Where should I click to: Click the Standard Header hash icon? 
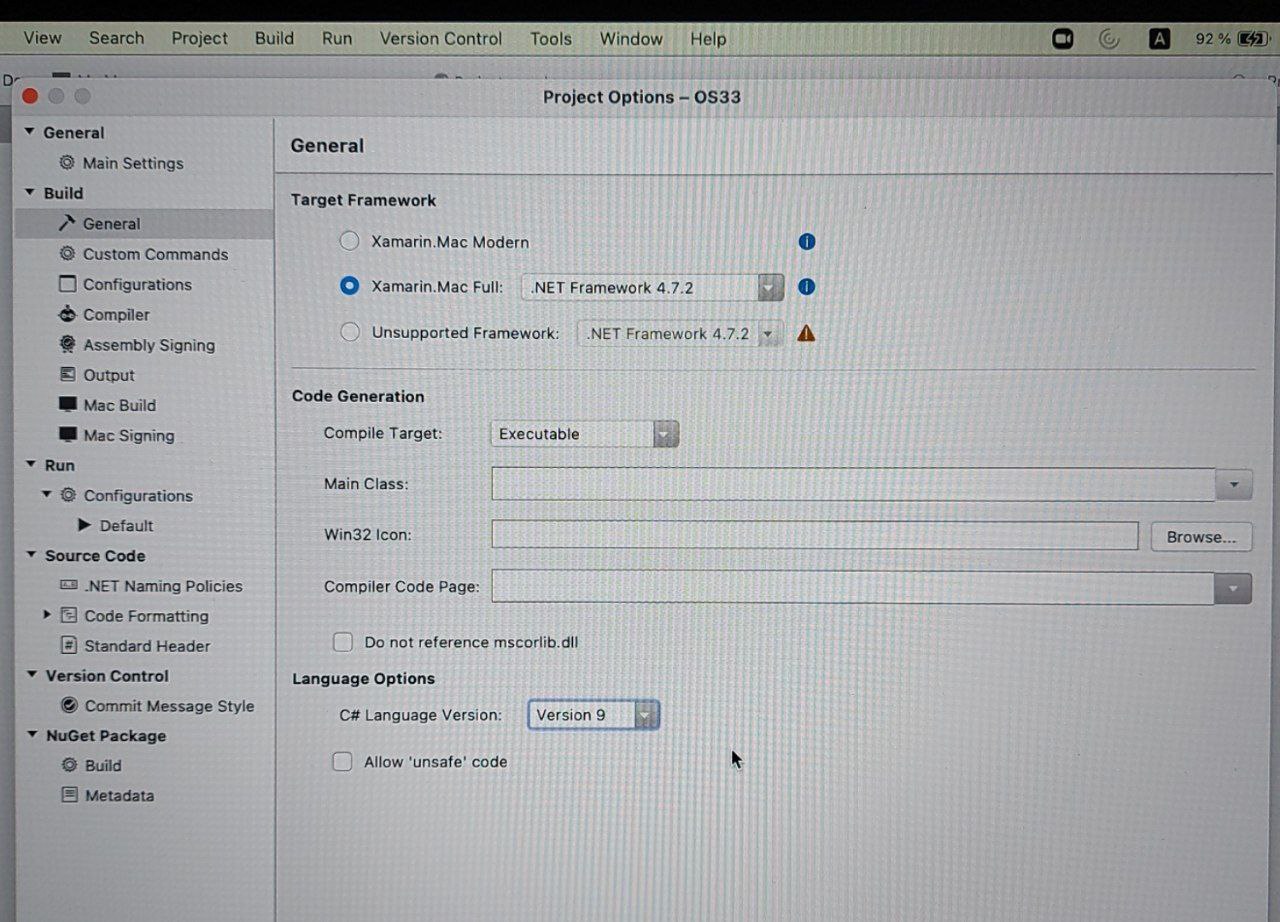click(x=69, y=645)
